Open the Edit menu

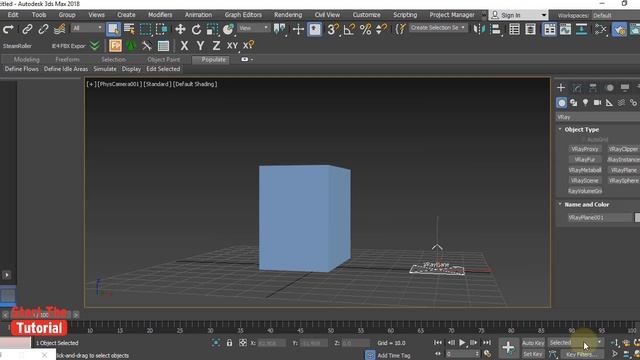click(13, 15)
